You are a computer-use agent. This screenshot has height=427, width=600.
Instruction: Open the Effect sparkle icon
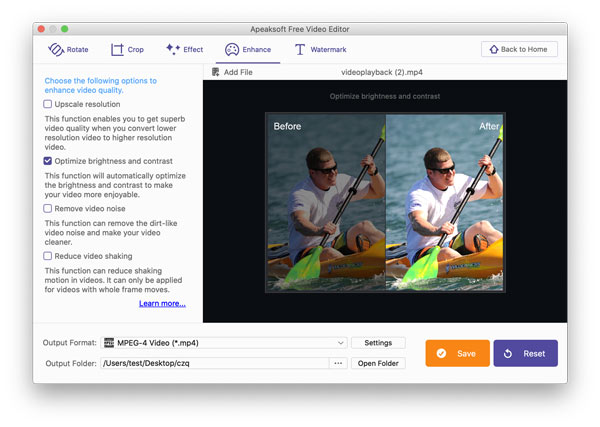[x=173, y=49]
